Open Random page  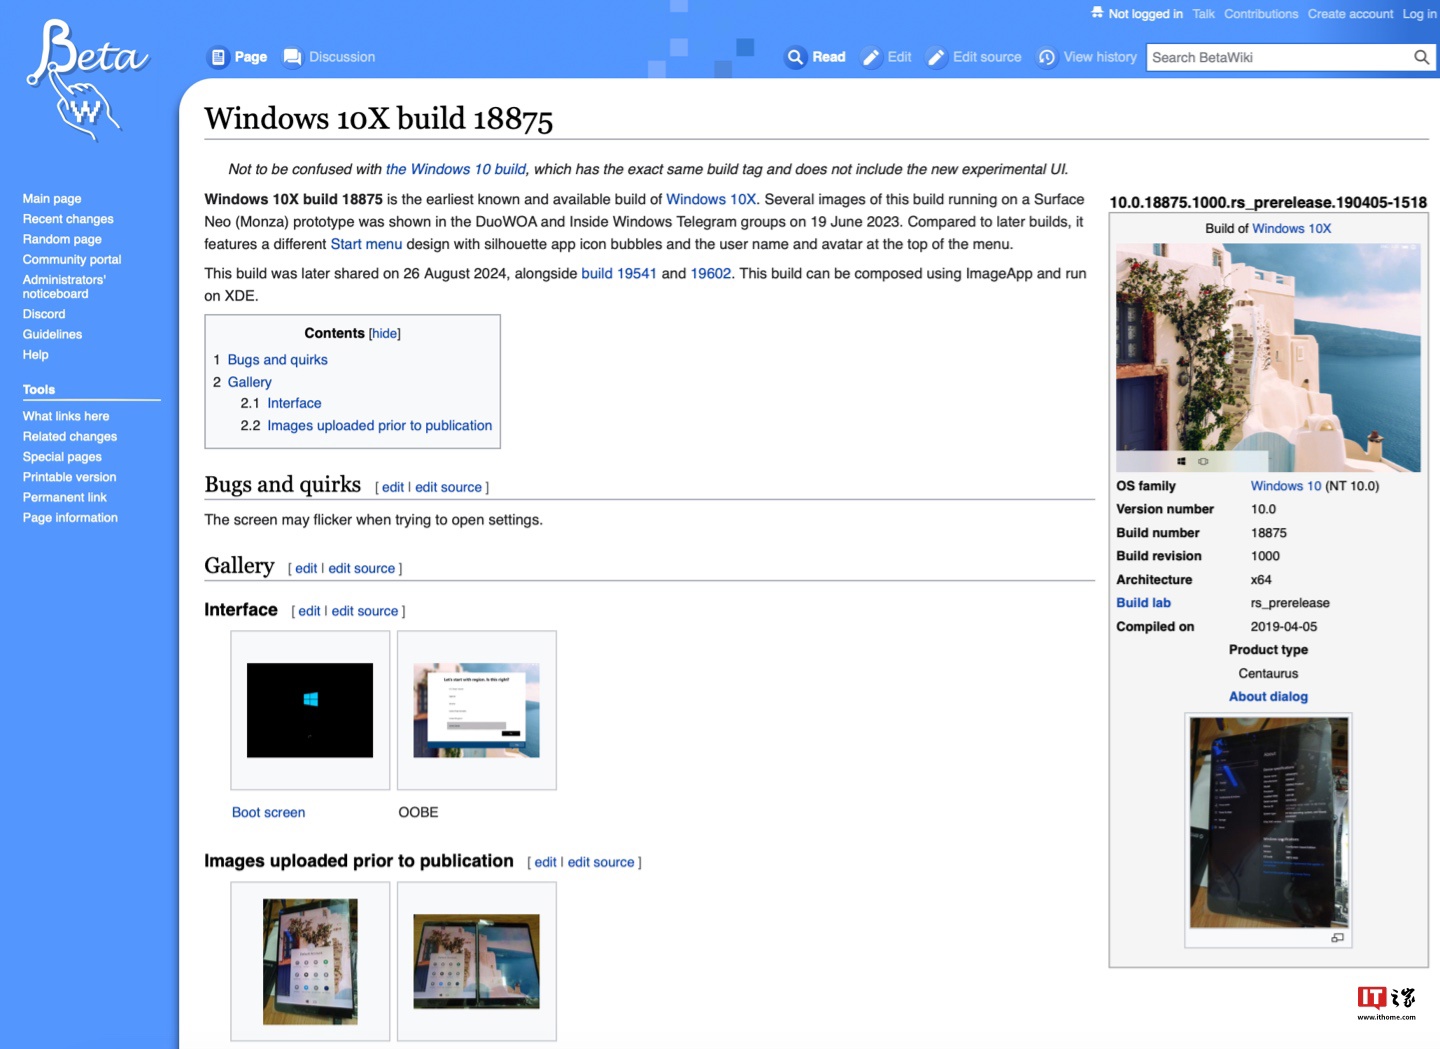[x=62, y=239]
